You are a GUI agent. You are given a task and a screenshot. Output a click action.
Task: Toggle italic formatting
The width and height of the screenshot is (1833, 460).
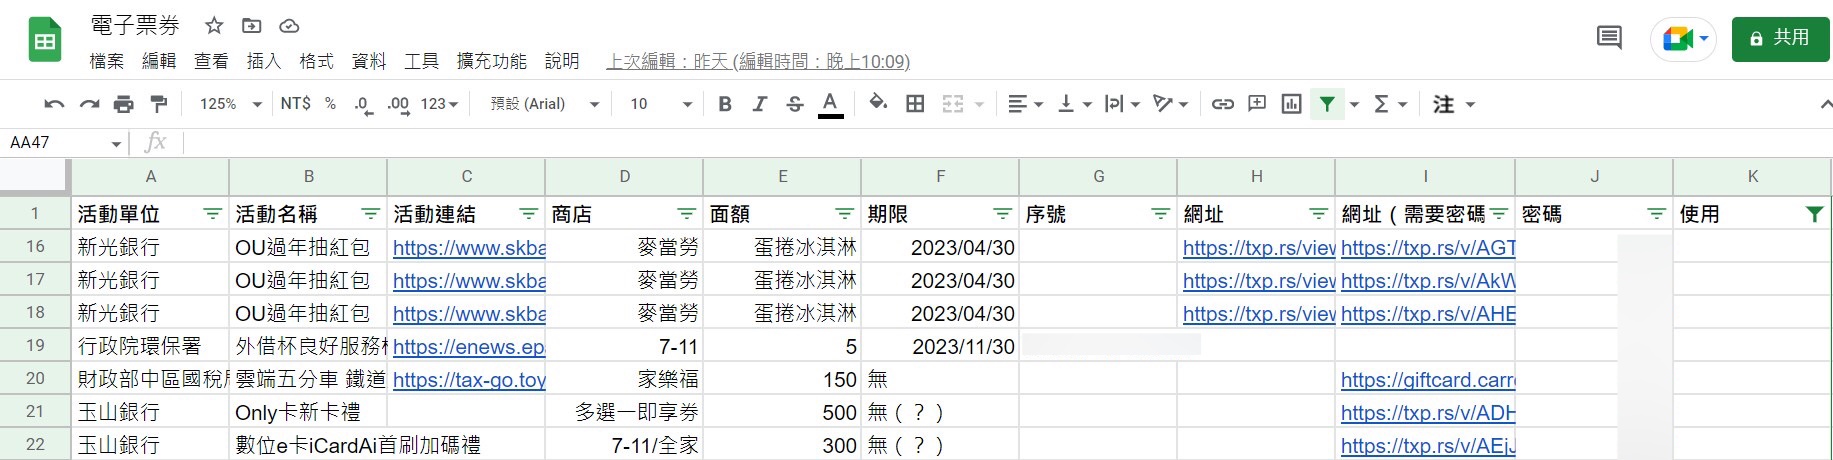[x=760, y=104]
